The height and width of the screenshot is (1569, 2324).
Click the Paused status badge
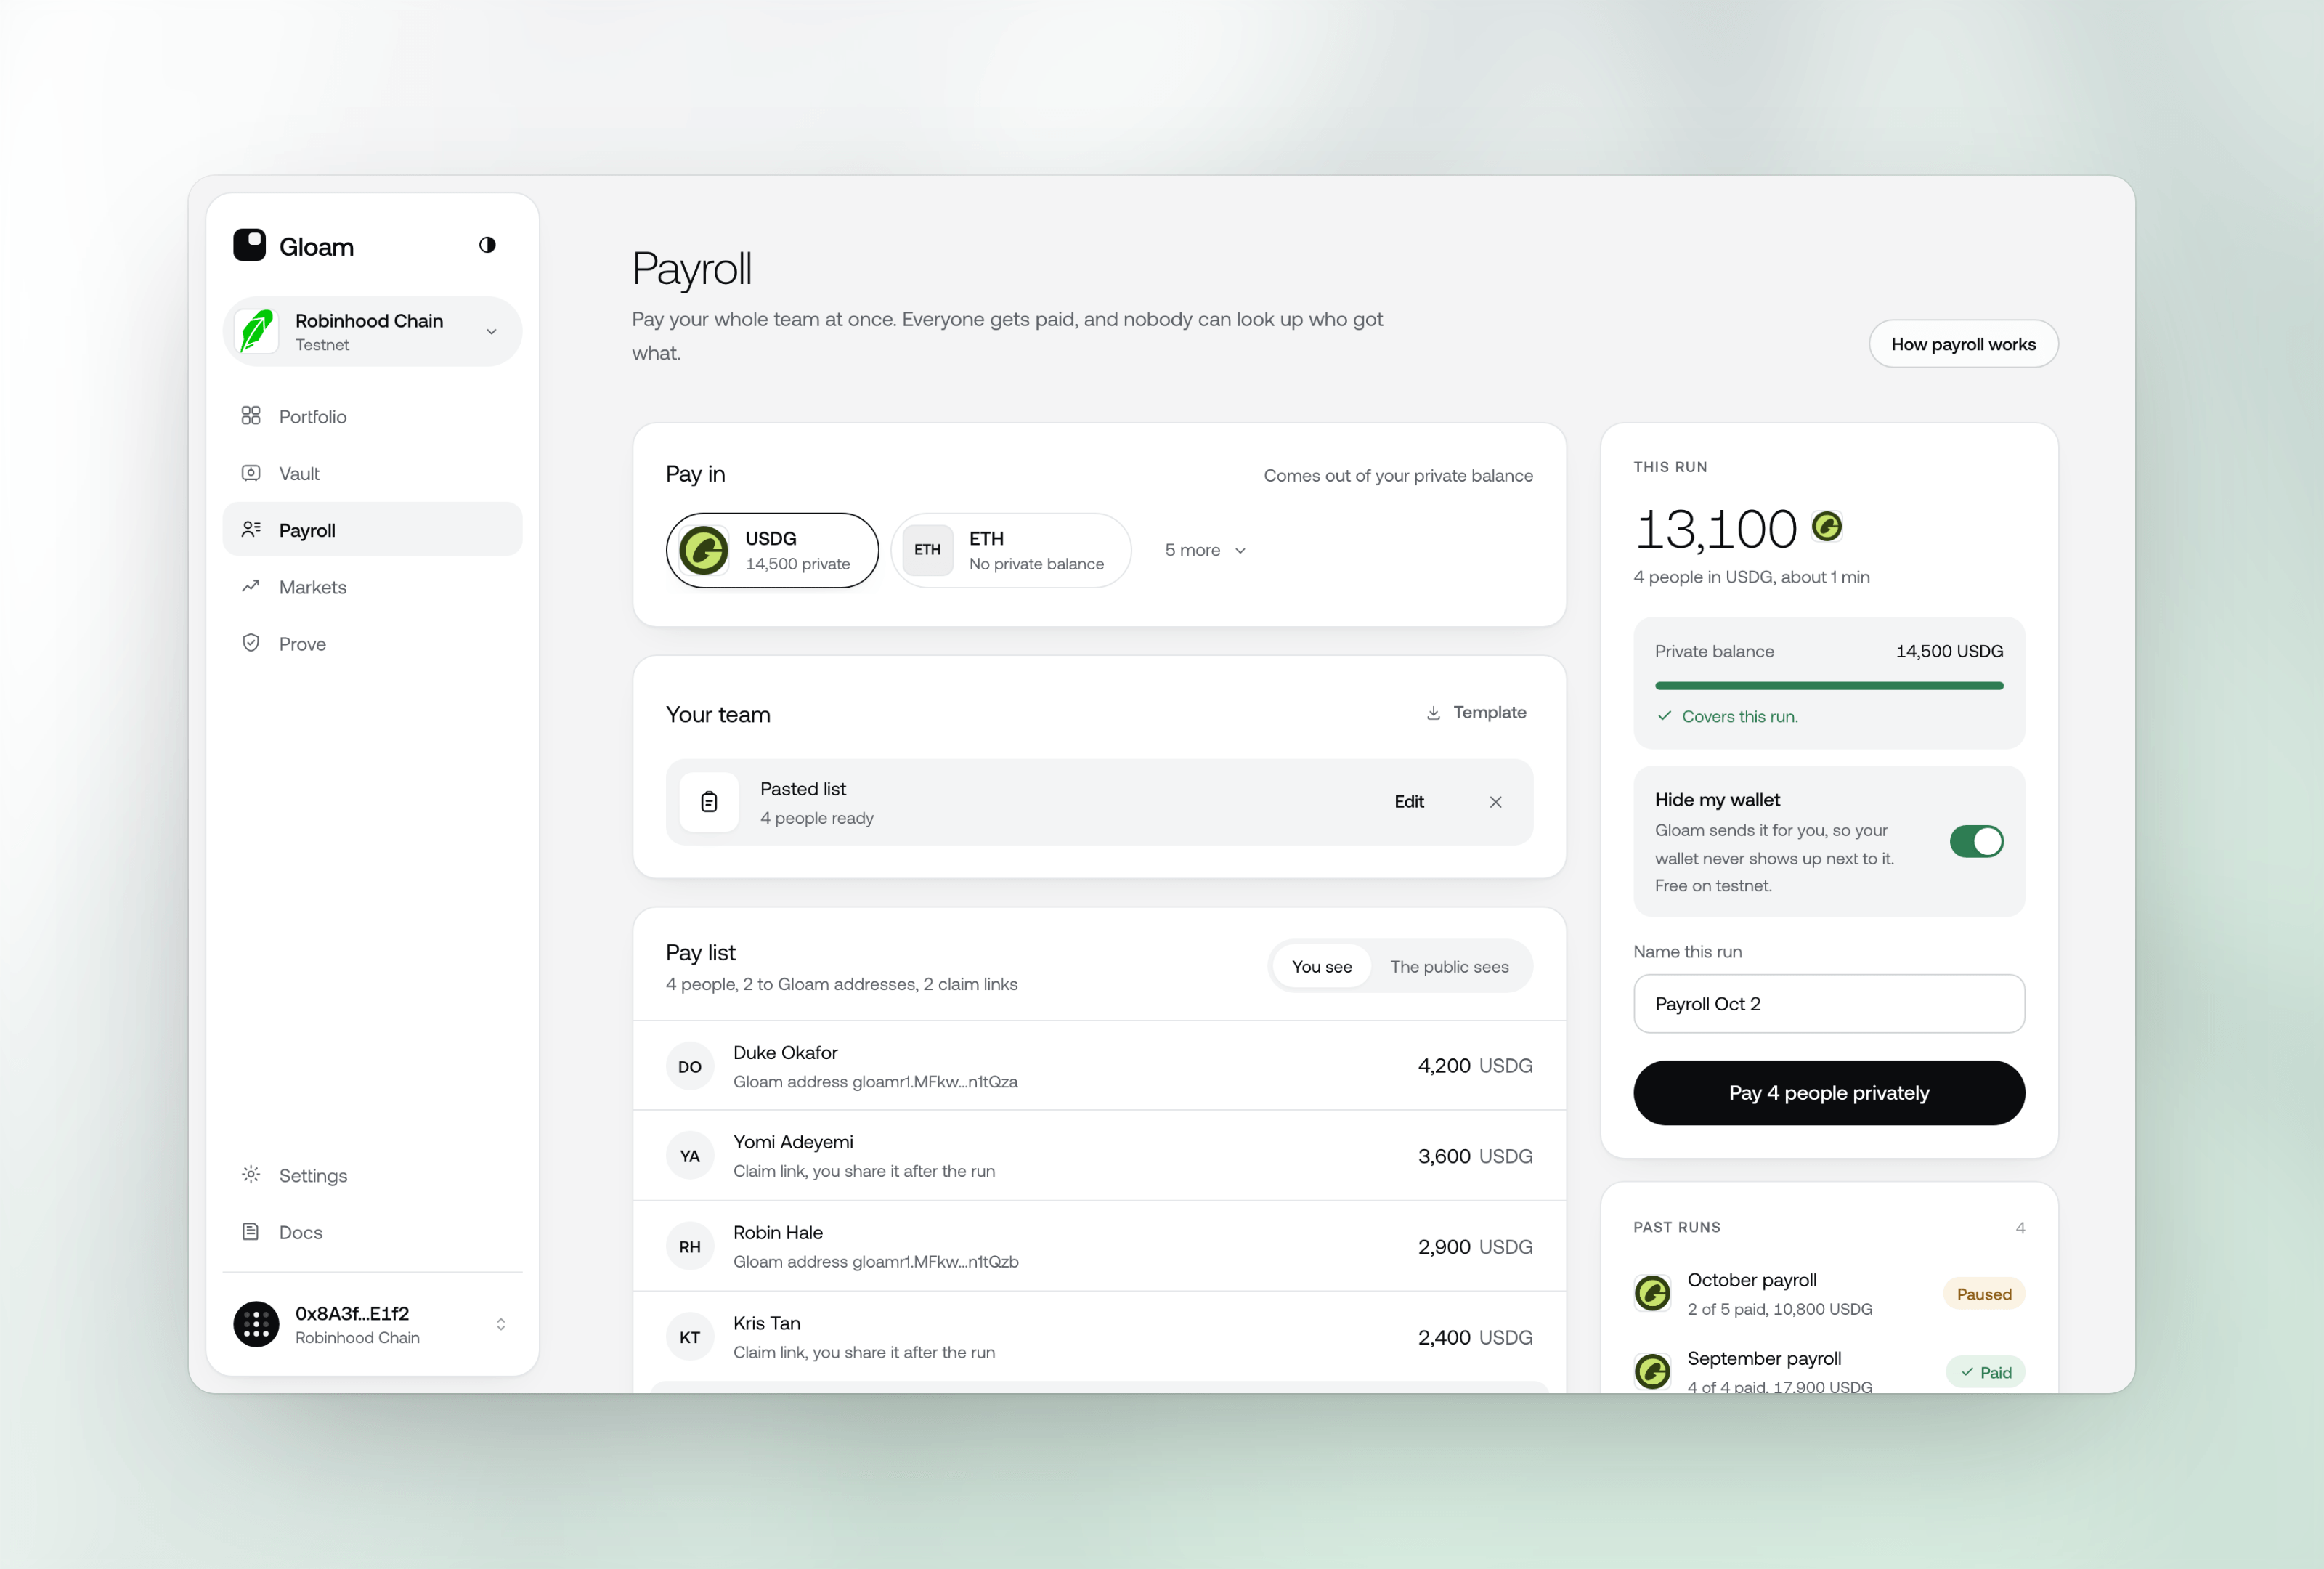(x=1984, y=1294)
